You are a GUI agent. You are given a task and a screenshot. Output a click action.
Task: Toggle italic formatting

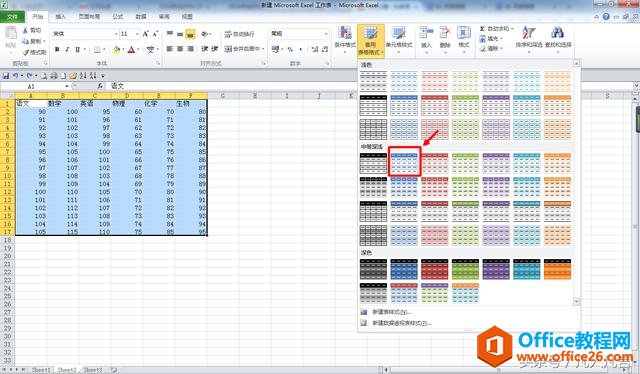[67, 49]
